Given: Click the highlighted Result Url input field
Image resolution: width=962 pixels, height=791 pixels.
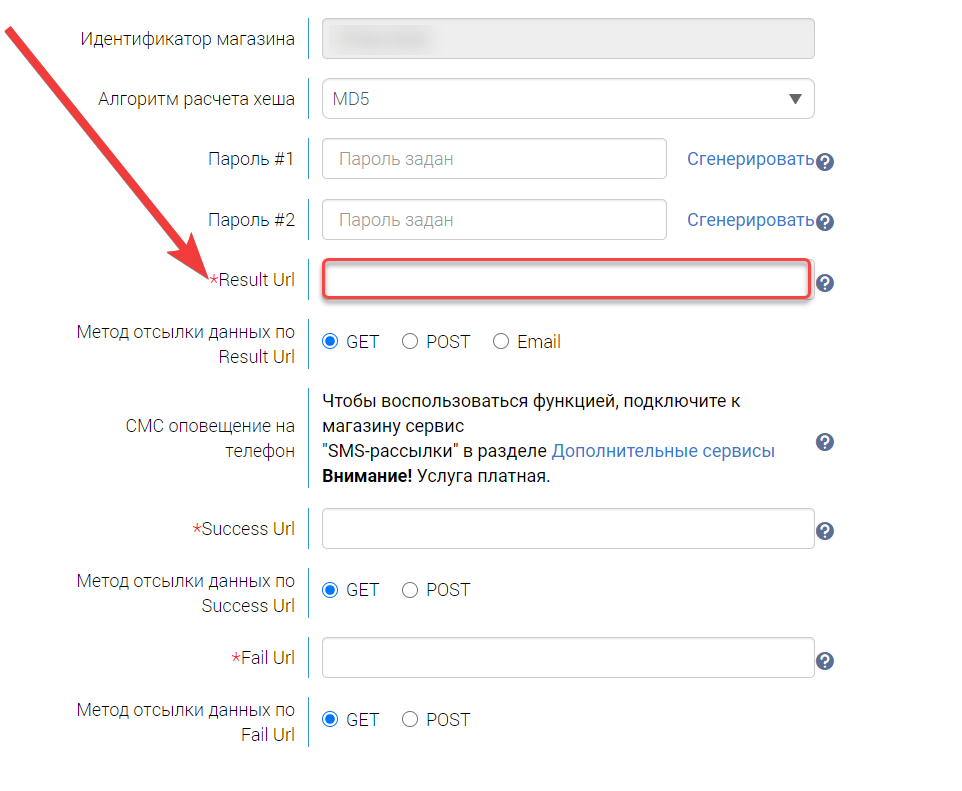Looking at the screenshot, I should pos(566,280).
